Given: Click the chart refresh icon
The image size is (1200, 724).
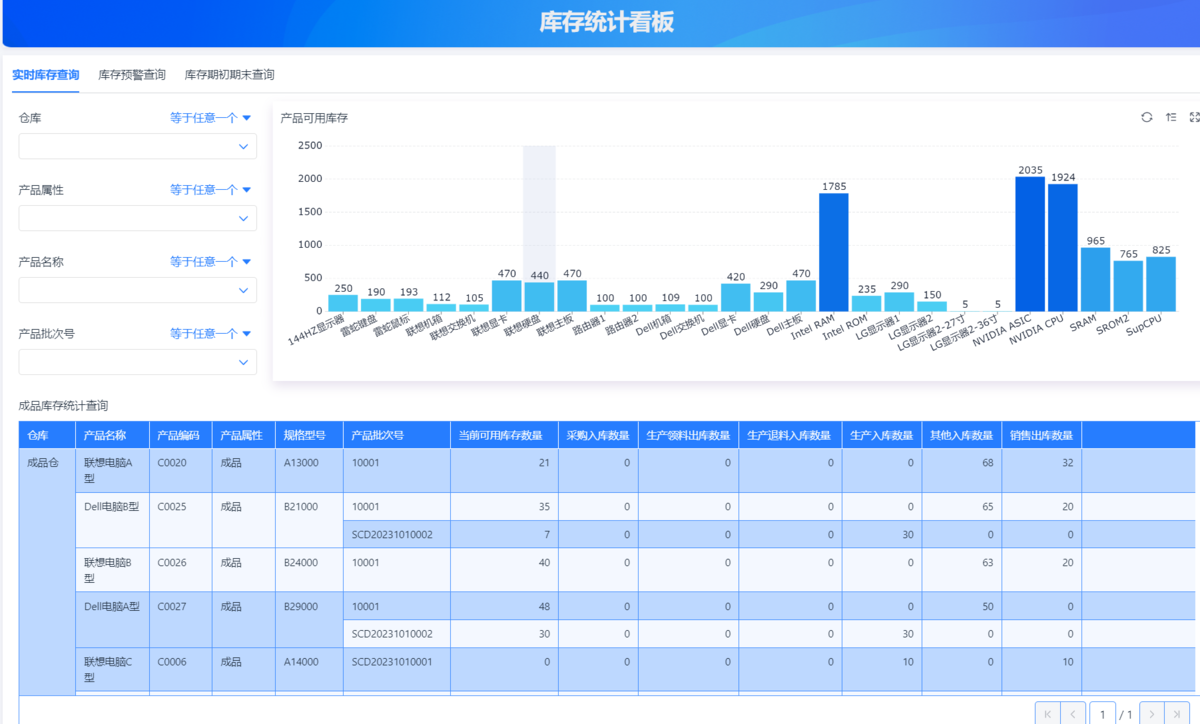Looking at the screenshot, I should tap(1147, 118).
